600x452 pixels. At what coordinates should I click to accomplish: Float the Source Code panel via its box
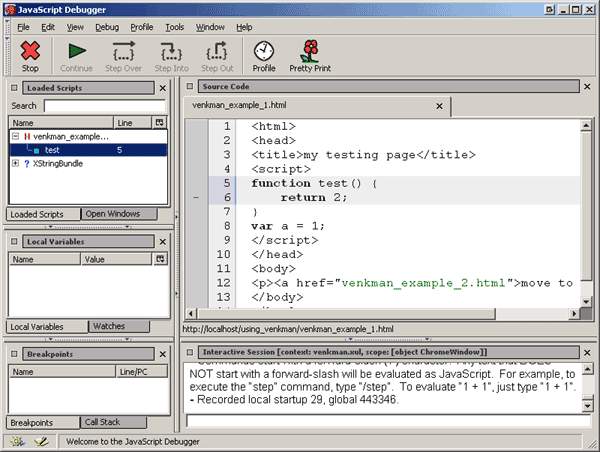(x=190, y=86)
